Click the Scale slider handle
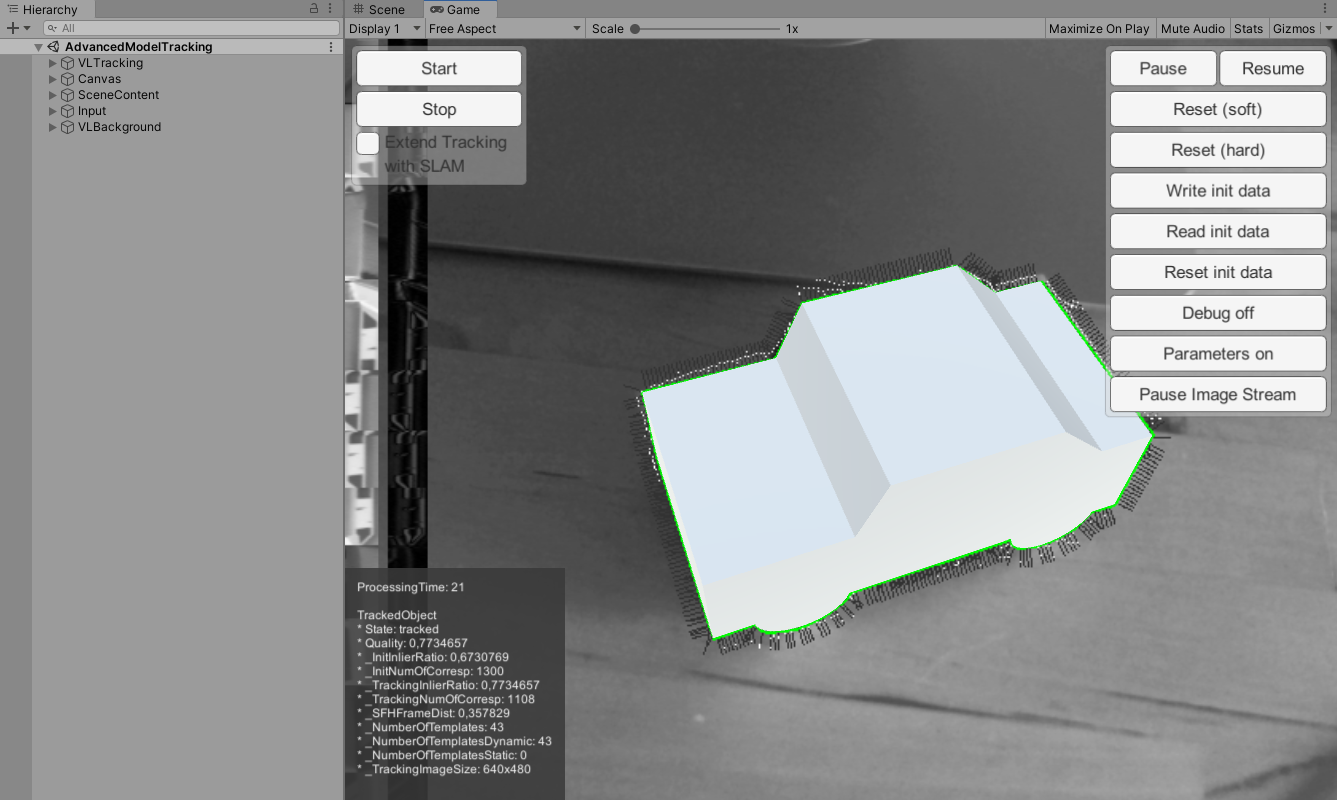This screenshot has width=1337, height=800. pyautogui.click(x=635, y=29)
